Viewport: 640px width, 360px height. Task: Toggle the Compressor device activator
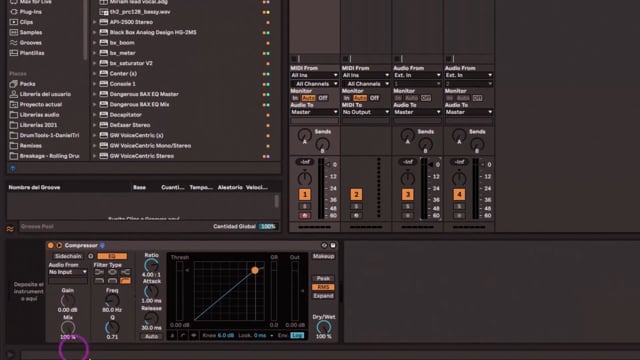(x=51, y=245)
